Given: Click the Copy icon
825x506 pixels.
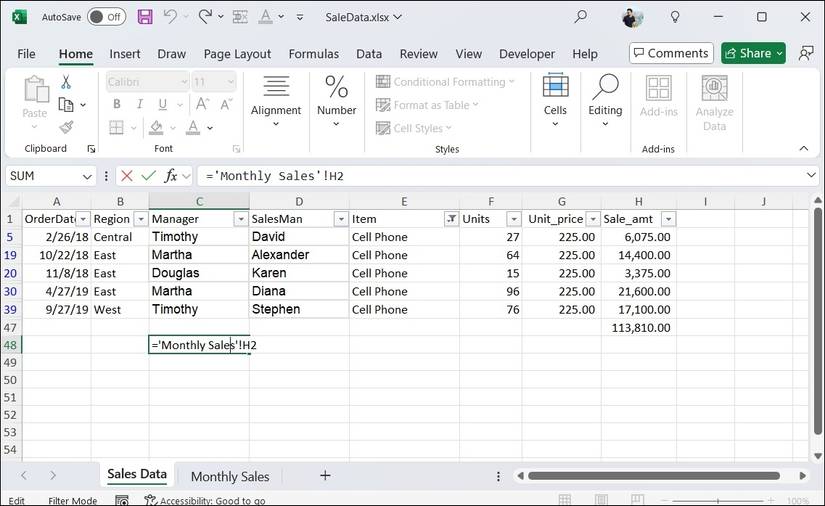Looking at the screenshot, I should point(66,105).
